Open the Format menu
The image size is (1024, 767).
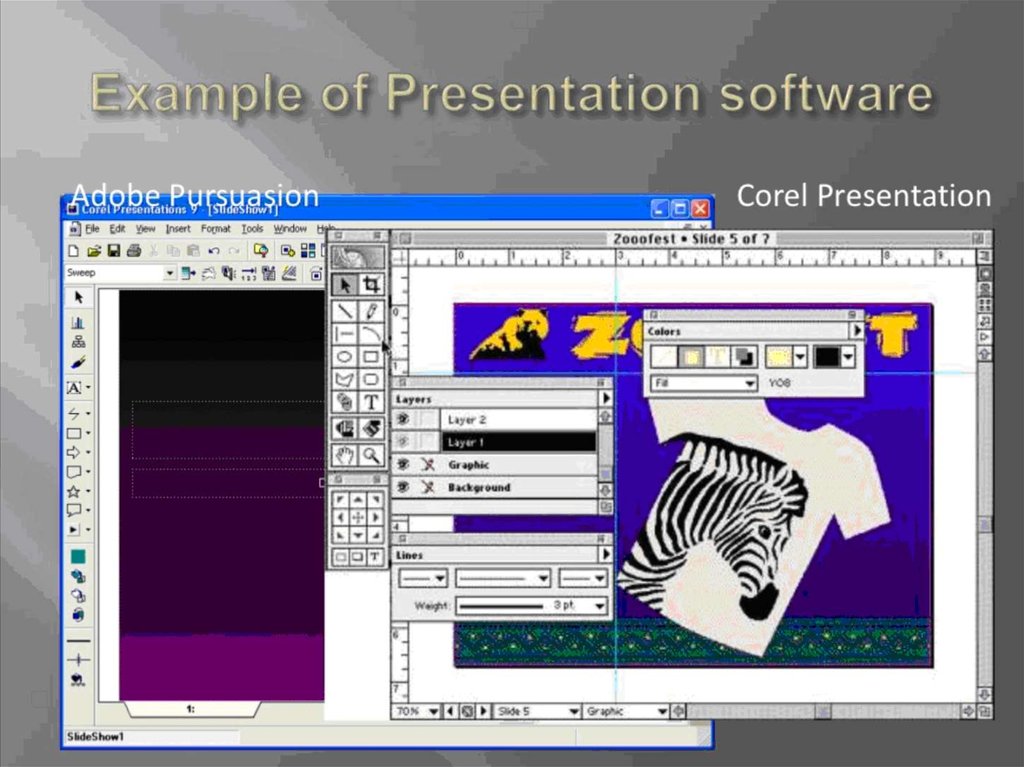pos(215,229)
